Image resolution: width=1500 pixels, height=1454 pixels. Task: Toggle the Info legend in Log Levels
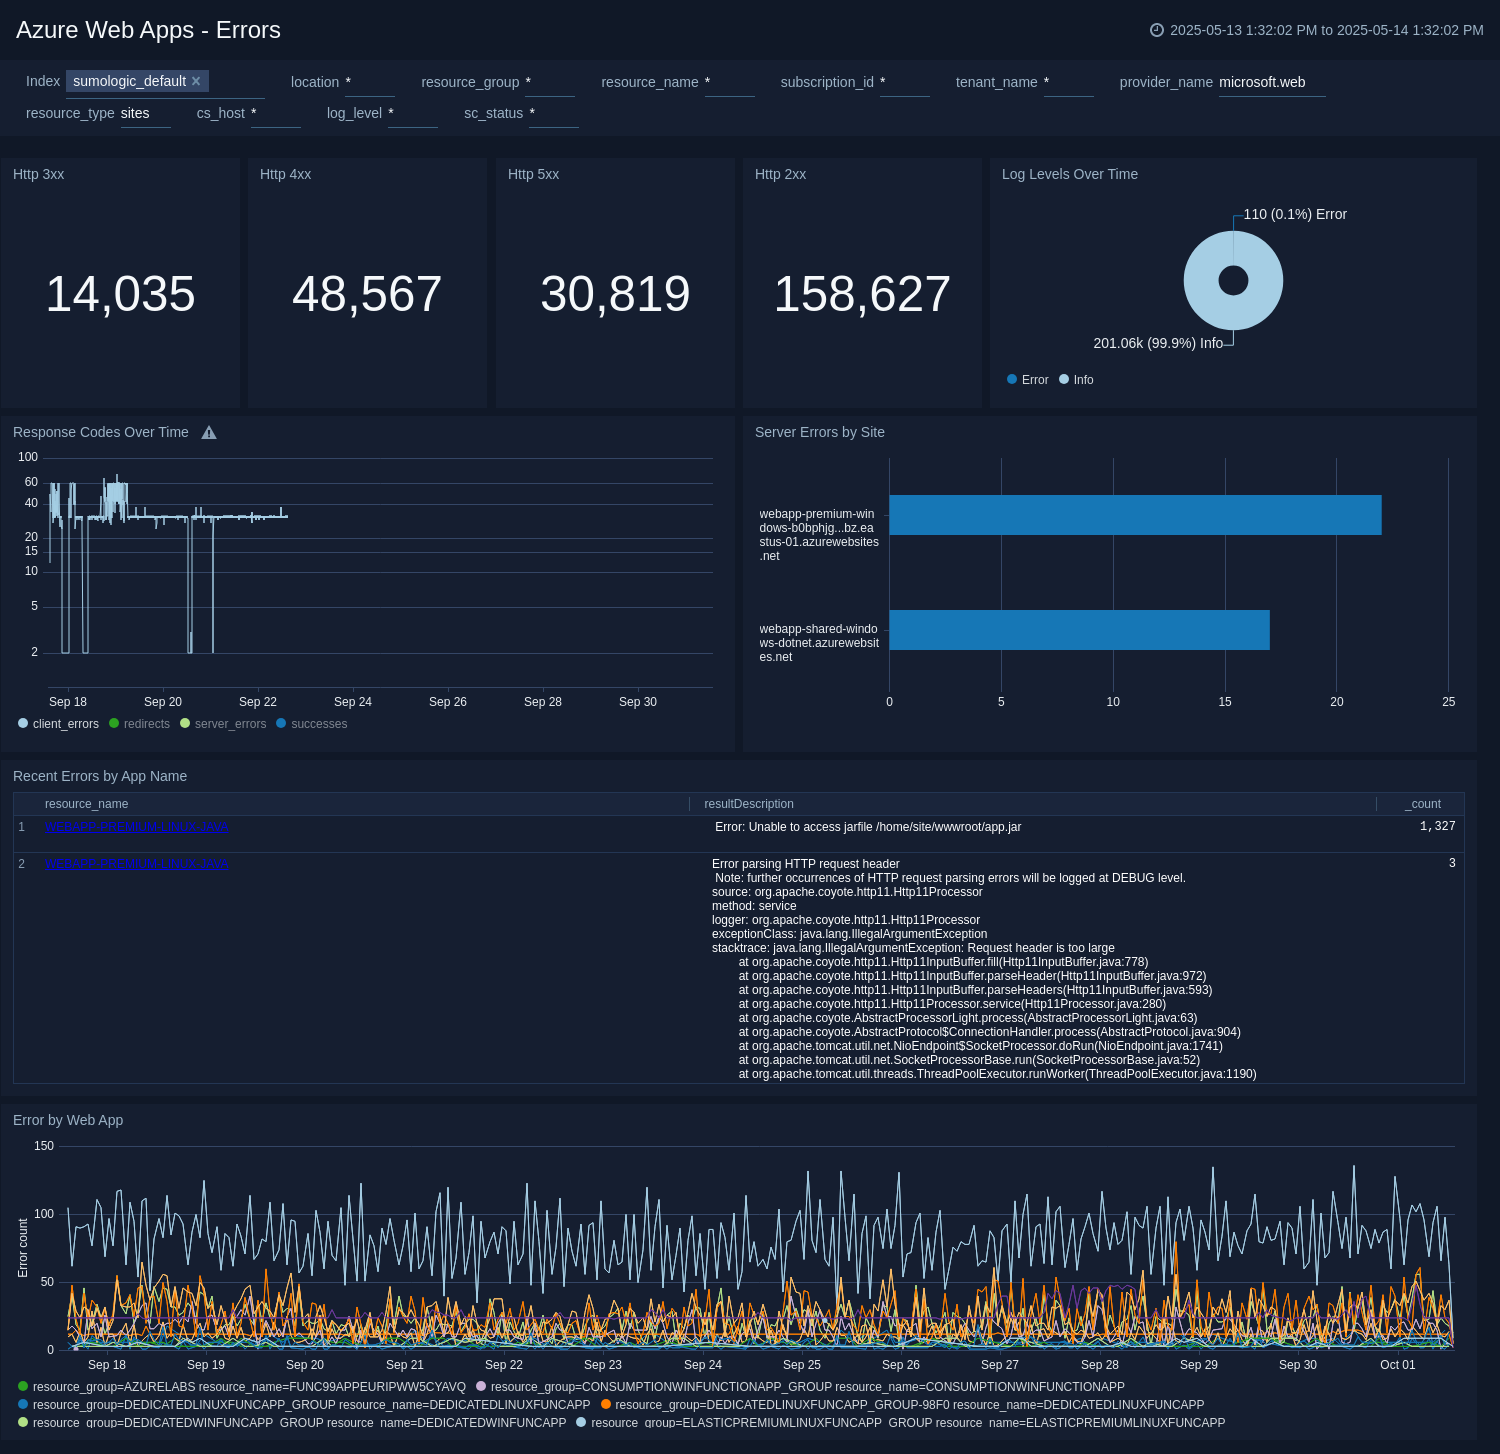(1077, 380)
